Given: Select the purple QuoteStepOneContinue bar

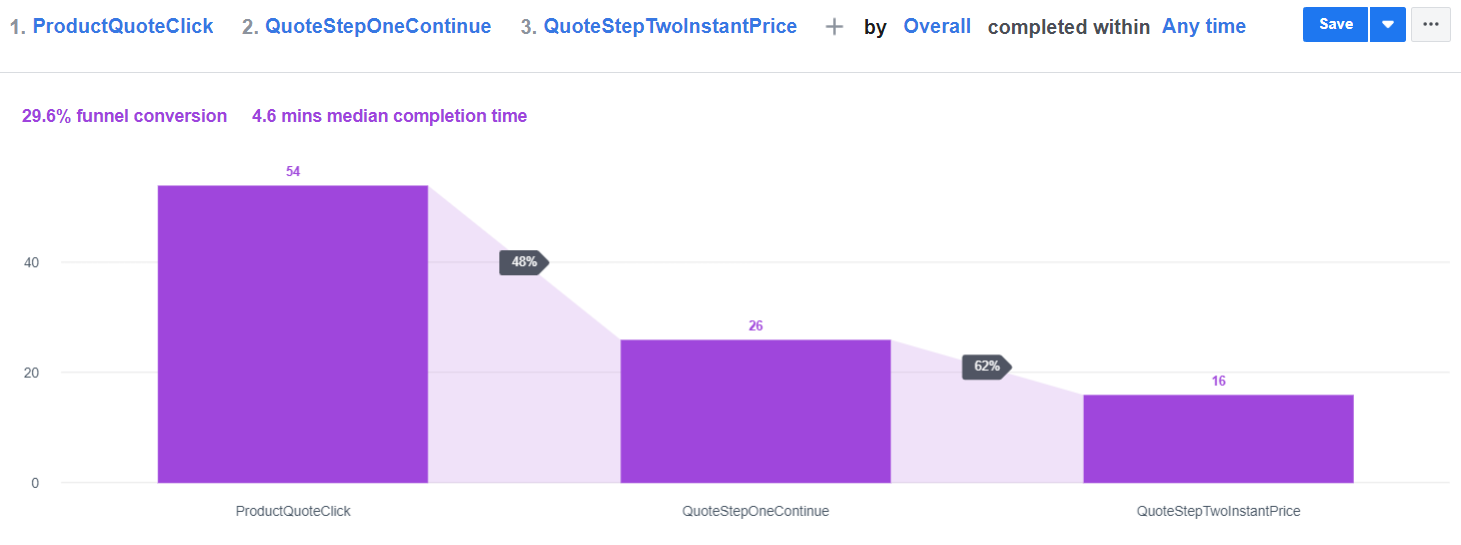Looking at the screenshot, I should click(755, 411).
